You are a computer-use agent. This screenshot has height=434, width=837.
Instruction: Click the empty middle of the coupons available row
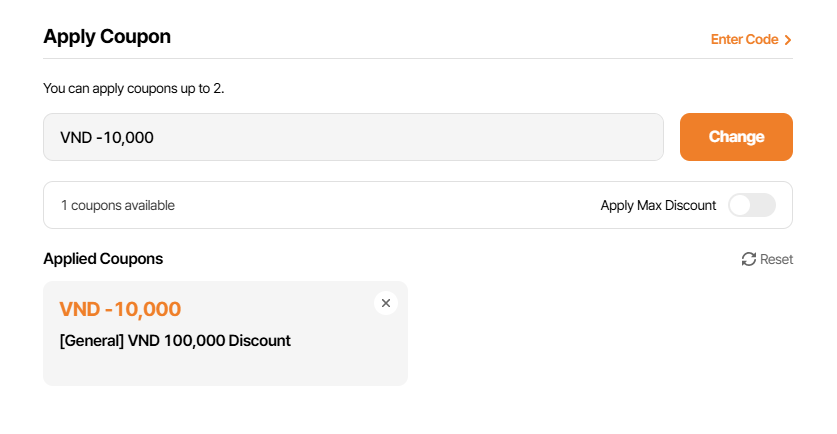click(x=390, y=205)
